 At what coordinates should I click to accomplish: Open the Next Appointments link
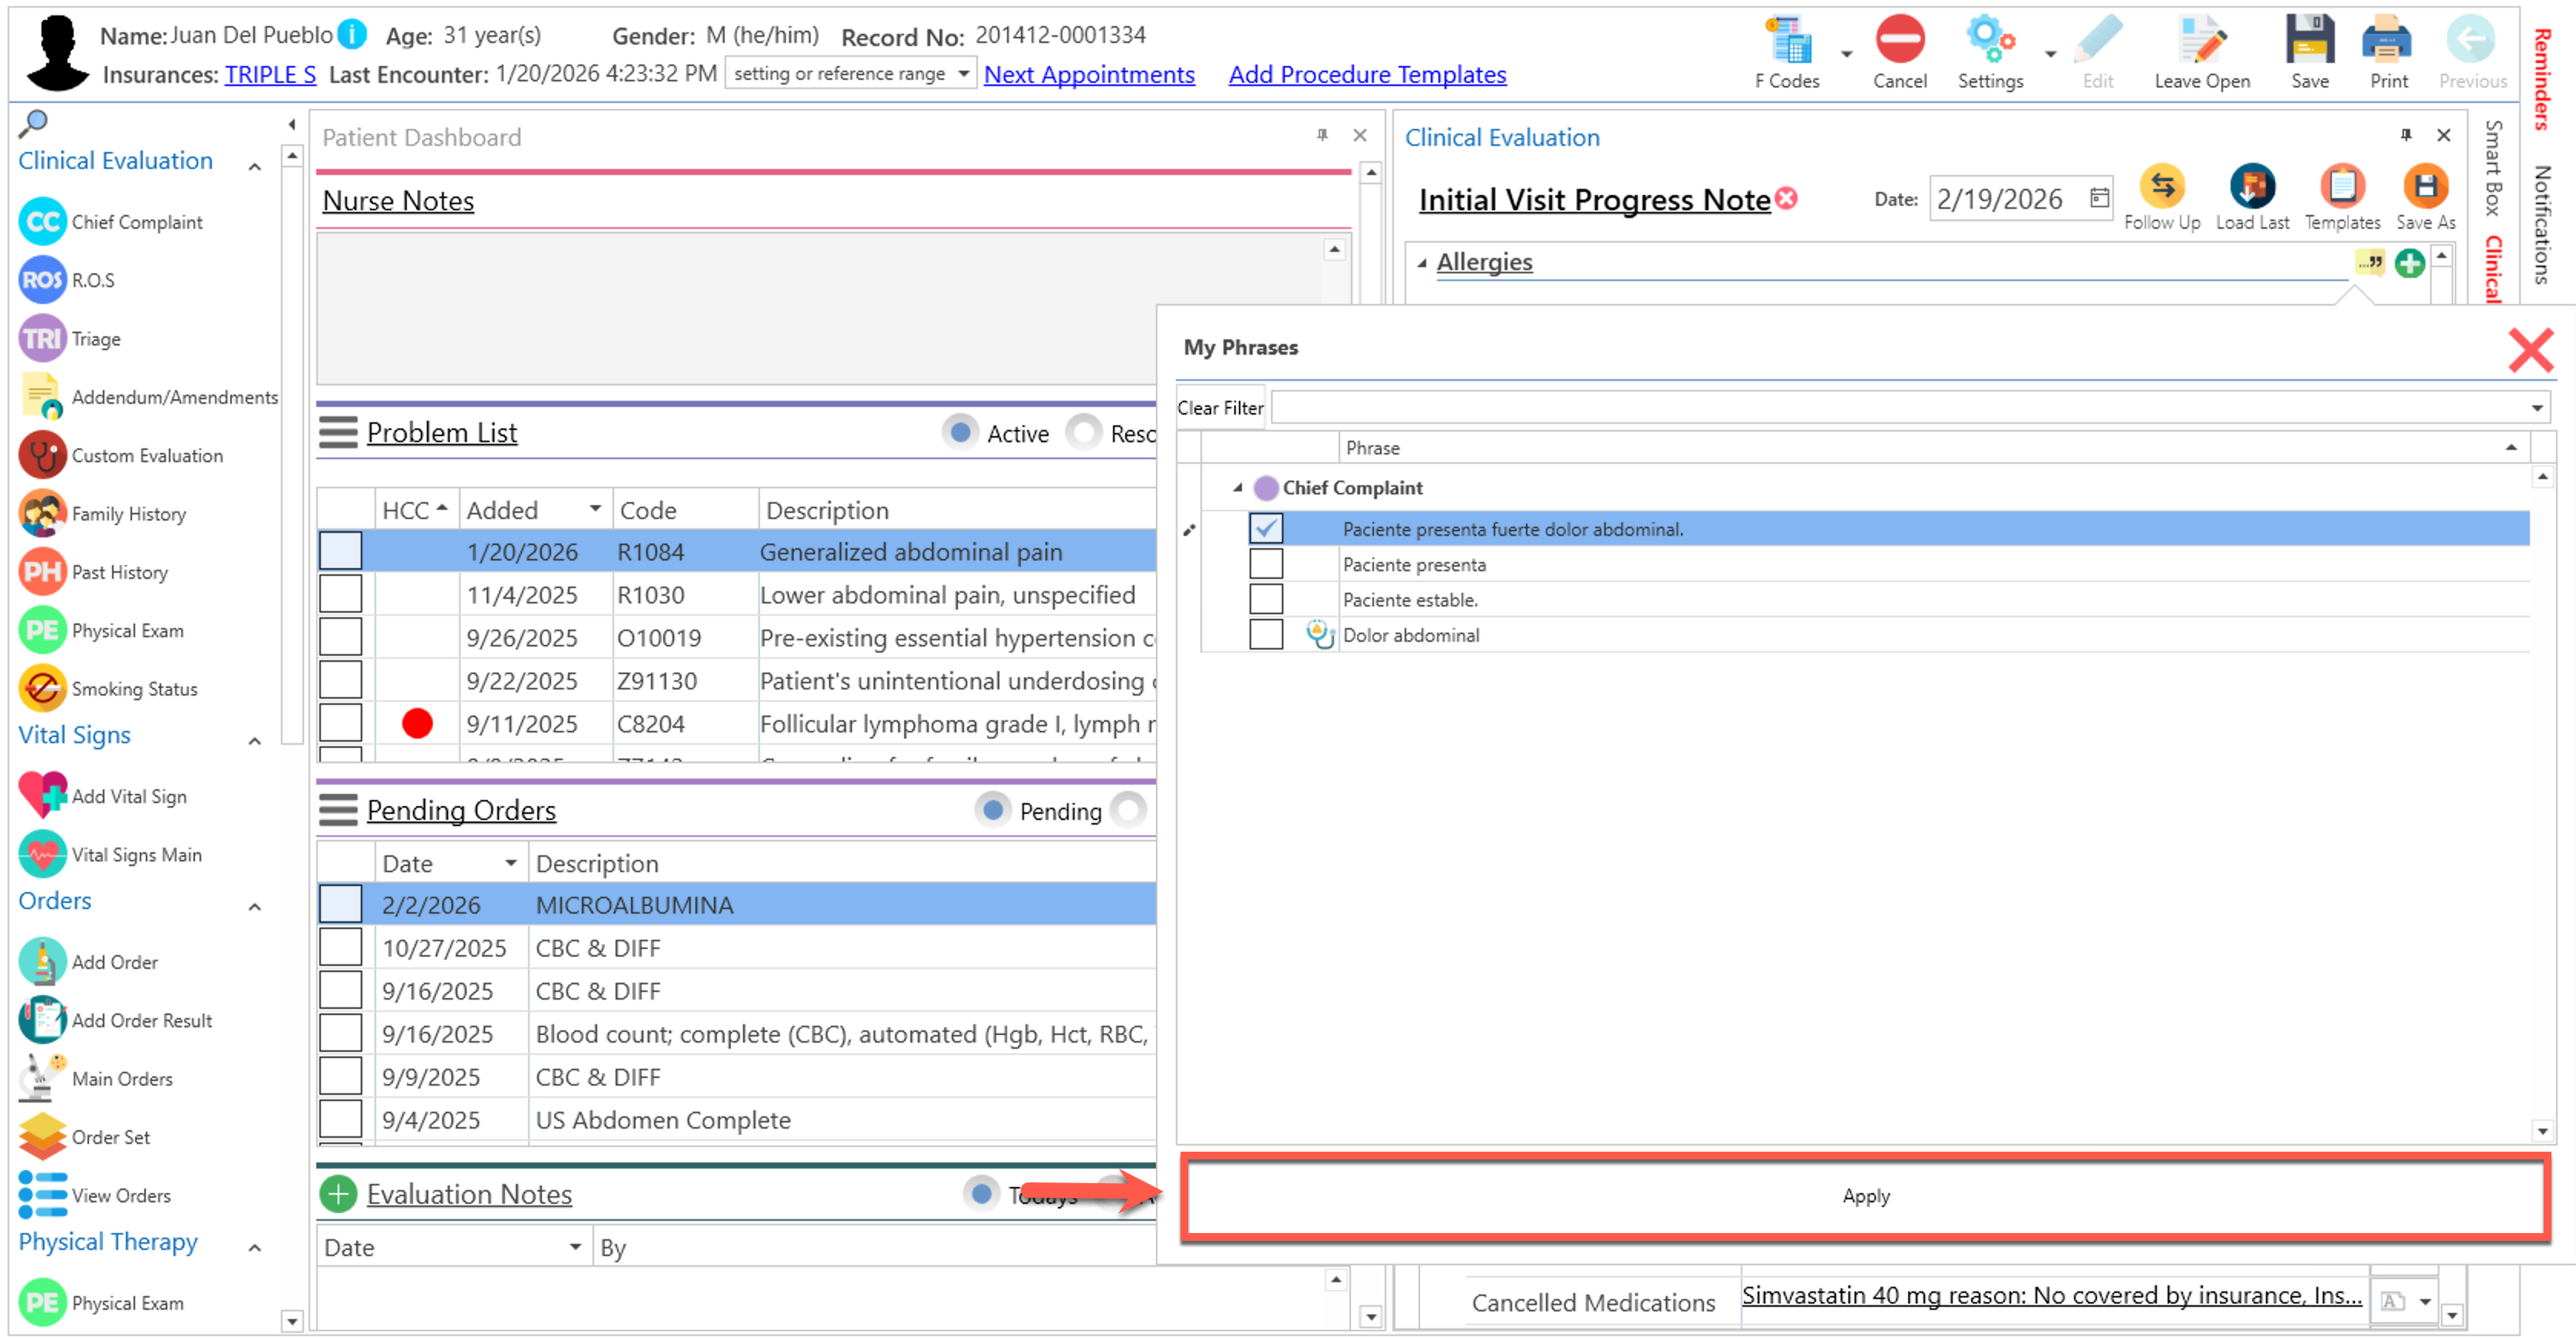[1088, 75]
